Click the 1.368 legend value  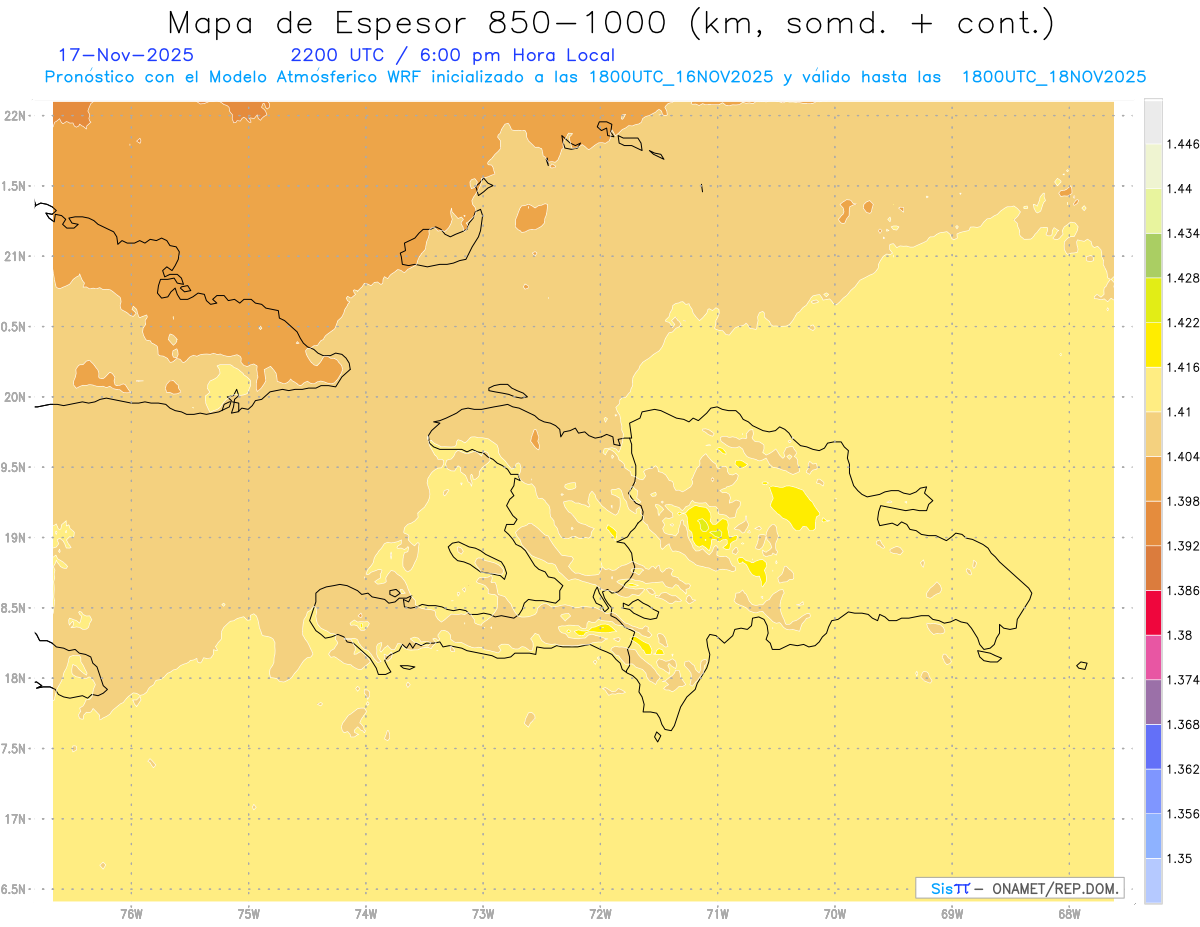pos(1182,724)
